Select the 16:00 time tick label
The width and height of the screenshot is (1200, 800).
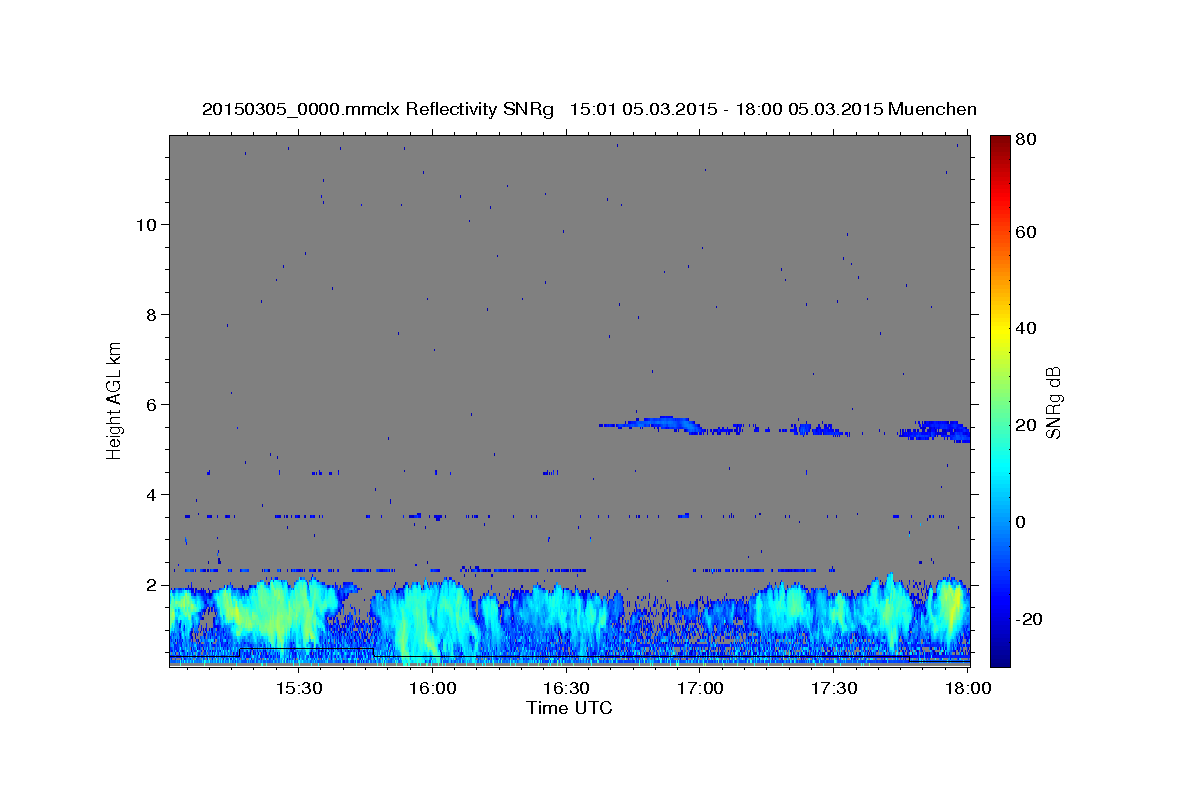434,689
